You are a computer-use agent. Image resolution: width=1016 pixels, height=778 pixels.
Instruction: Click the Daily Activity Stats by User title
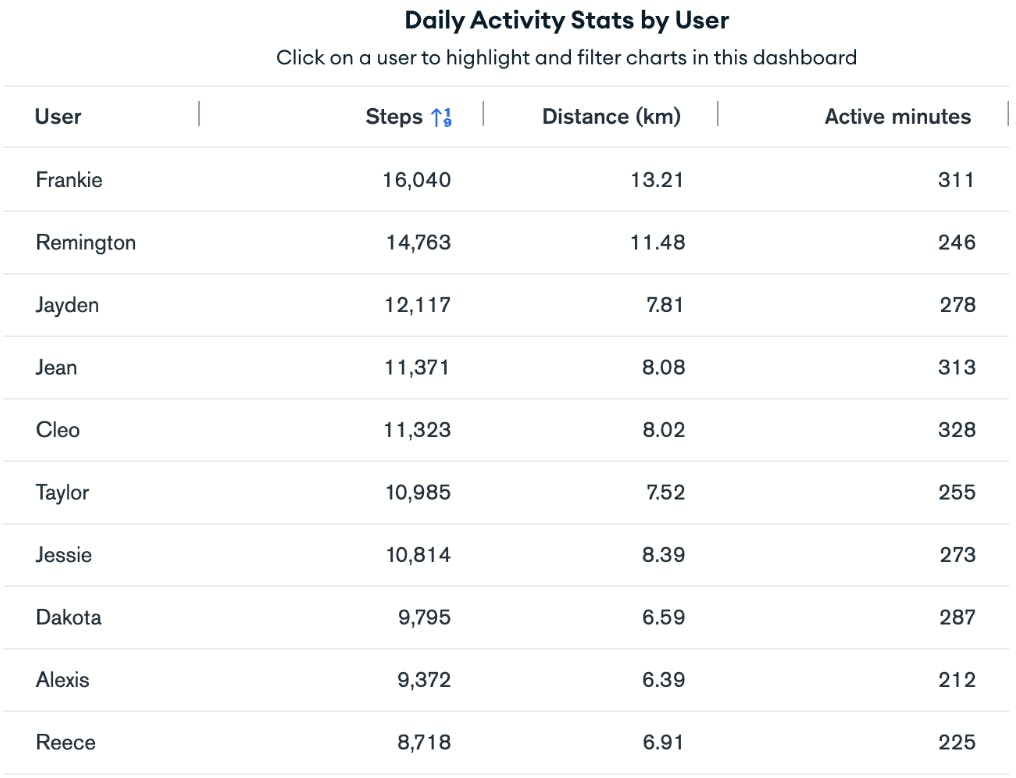click(x=567, y=19)
